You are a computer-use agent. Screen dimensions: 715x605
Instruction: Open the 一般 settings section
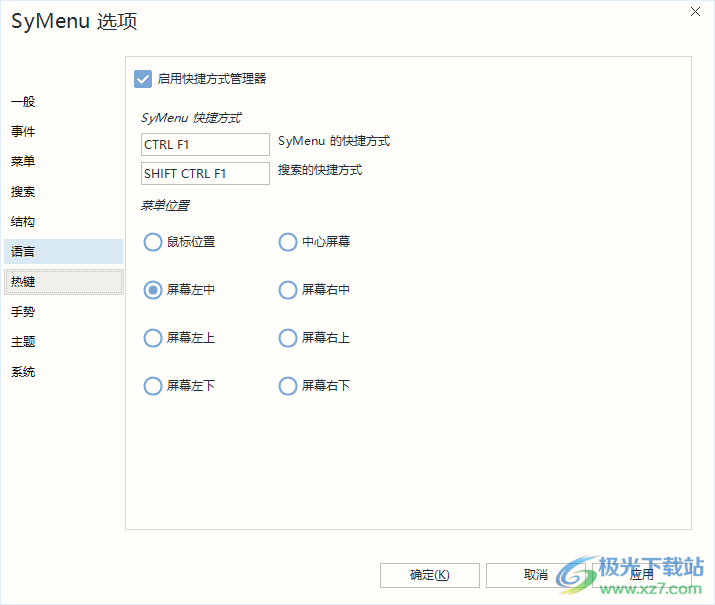(63, 102)
